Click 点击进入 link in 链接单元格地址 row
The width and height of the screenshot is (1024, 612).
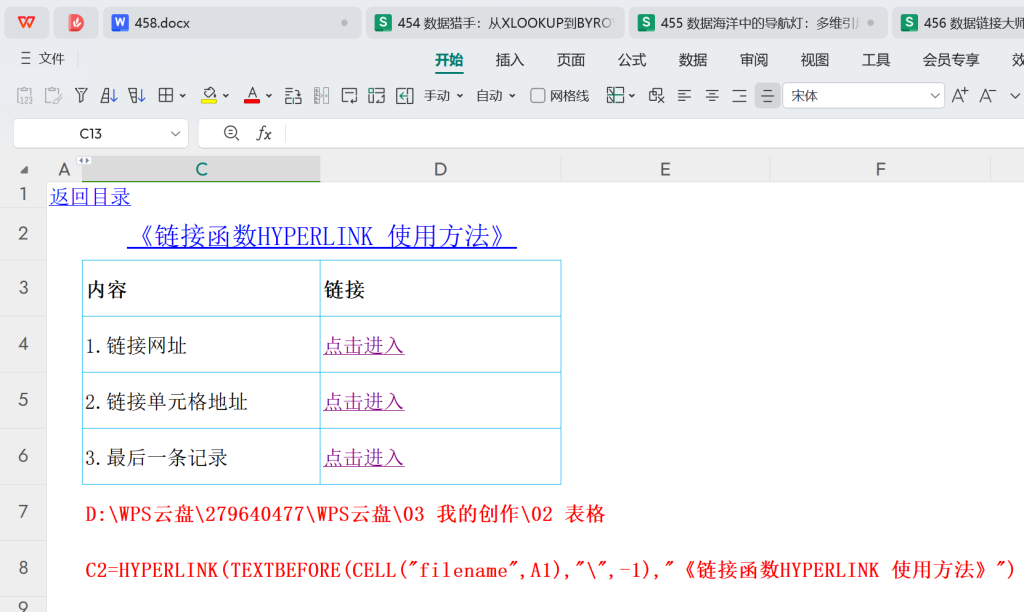[x=364, y=402]
